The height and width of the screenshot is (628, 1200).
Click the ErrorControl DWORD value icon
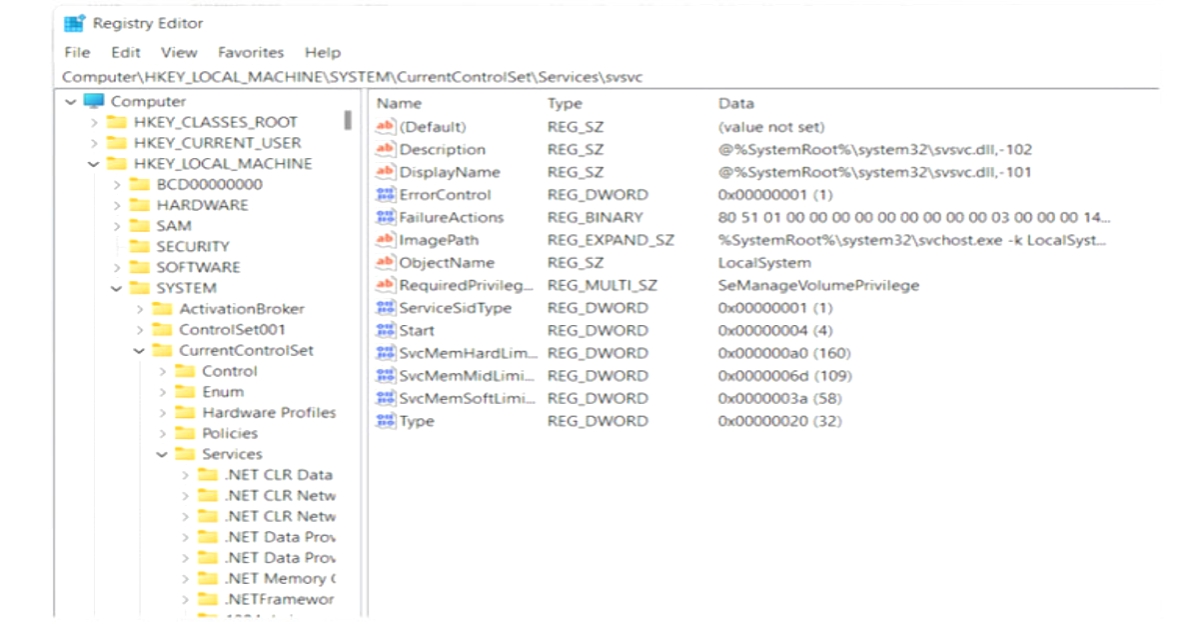(x=385, y=195)
